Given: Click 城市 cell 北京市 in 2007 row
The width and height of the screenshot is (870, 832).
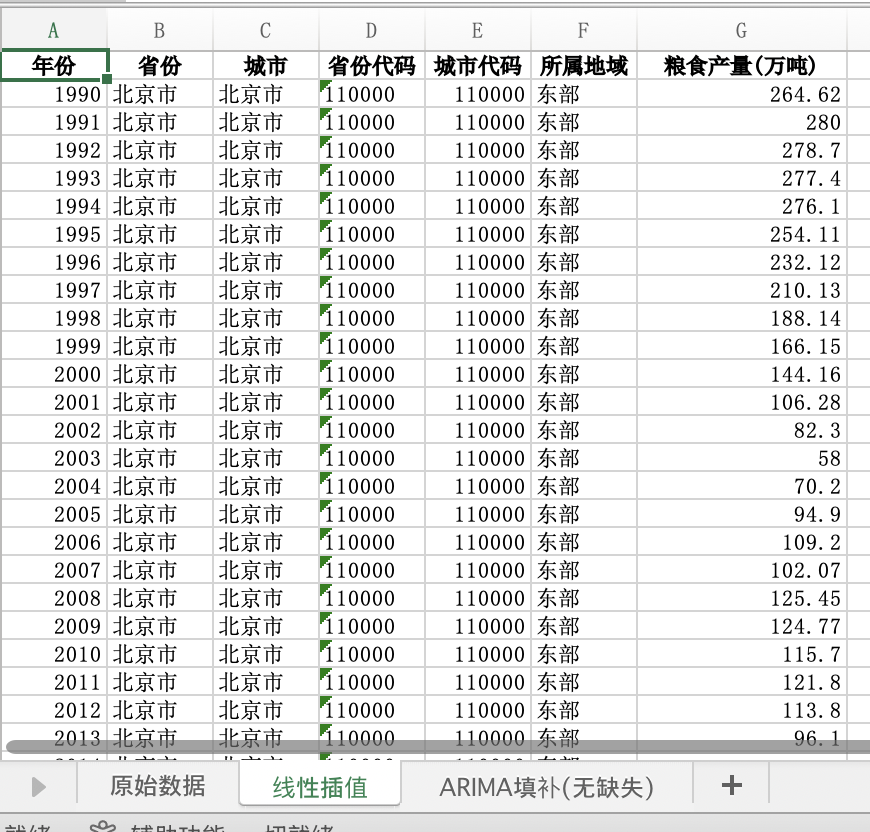Looking at the screenshot, I should point(266,570).
